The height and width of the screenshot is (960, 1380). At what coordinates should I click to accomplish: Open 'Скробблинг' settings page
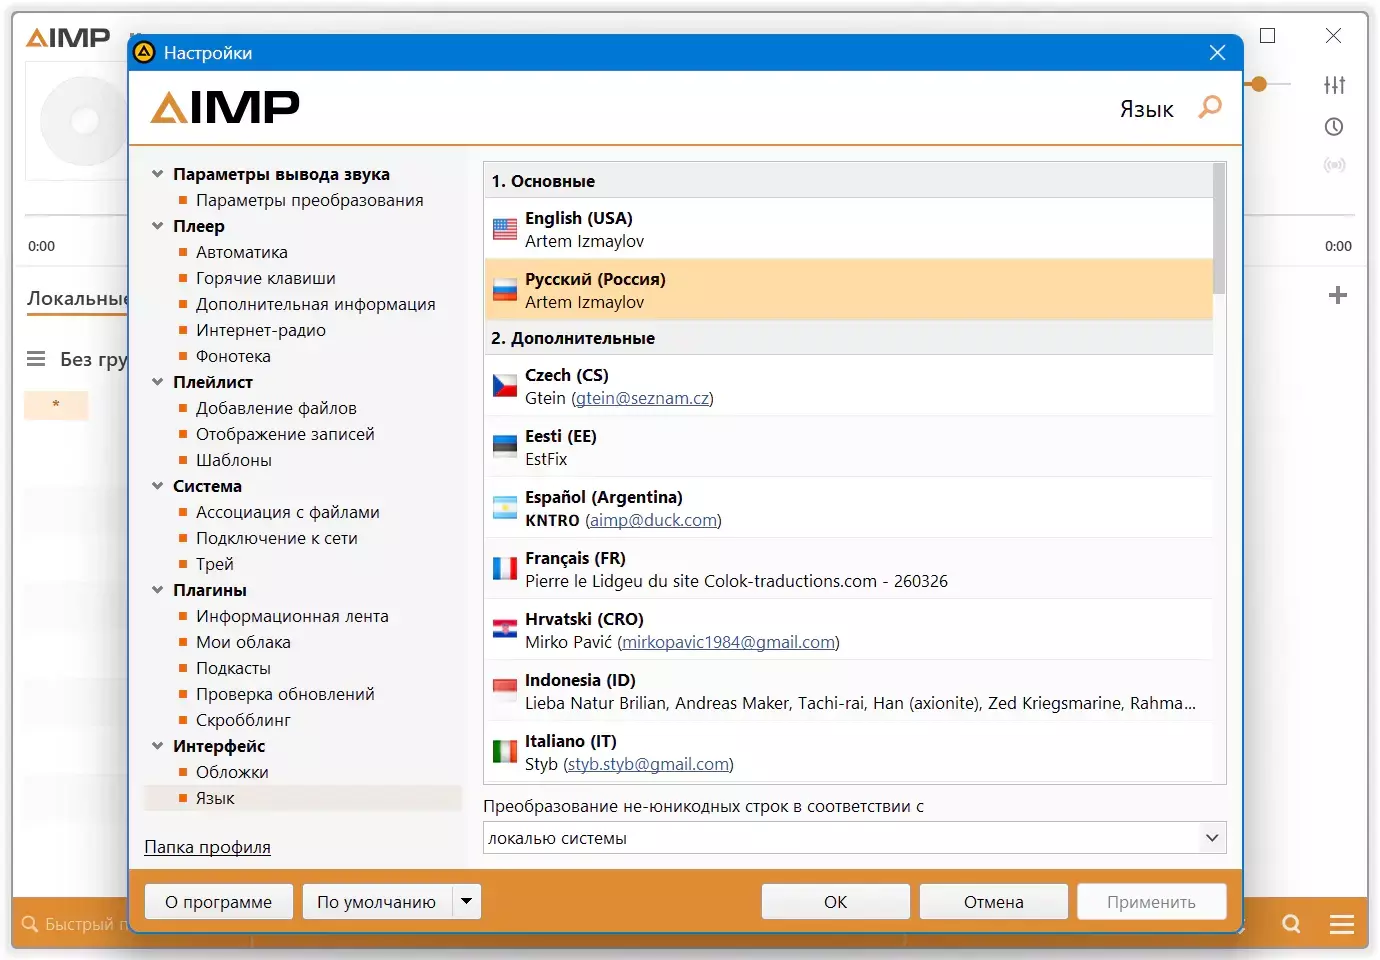point(243,720)
